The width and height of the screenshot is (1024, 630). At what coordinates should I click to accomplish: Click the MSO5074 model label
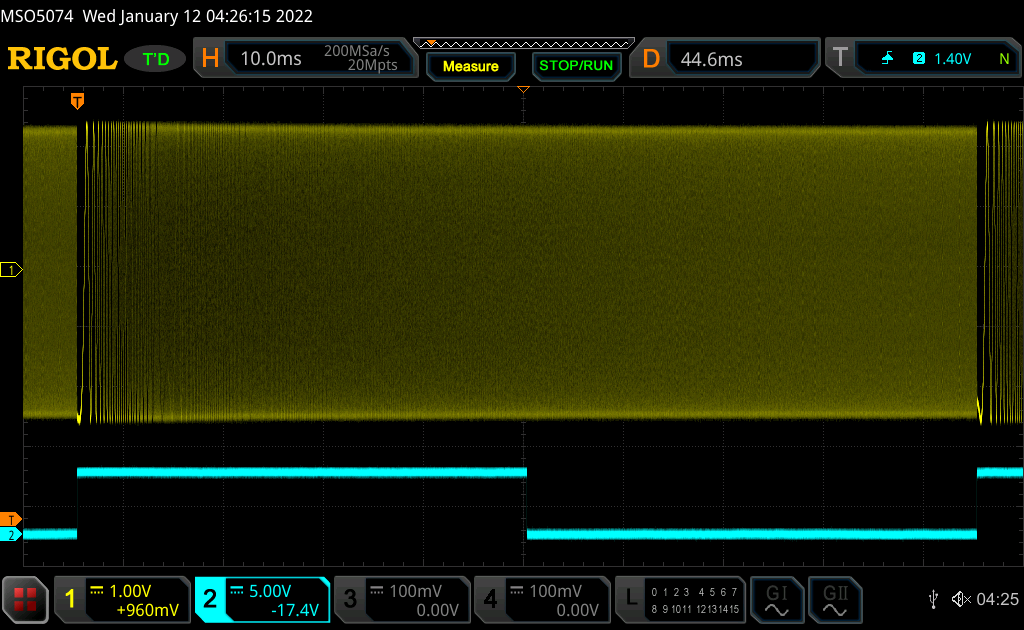click(x=37, y=16)
